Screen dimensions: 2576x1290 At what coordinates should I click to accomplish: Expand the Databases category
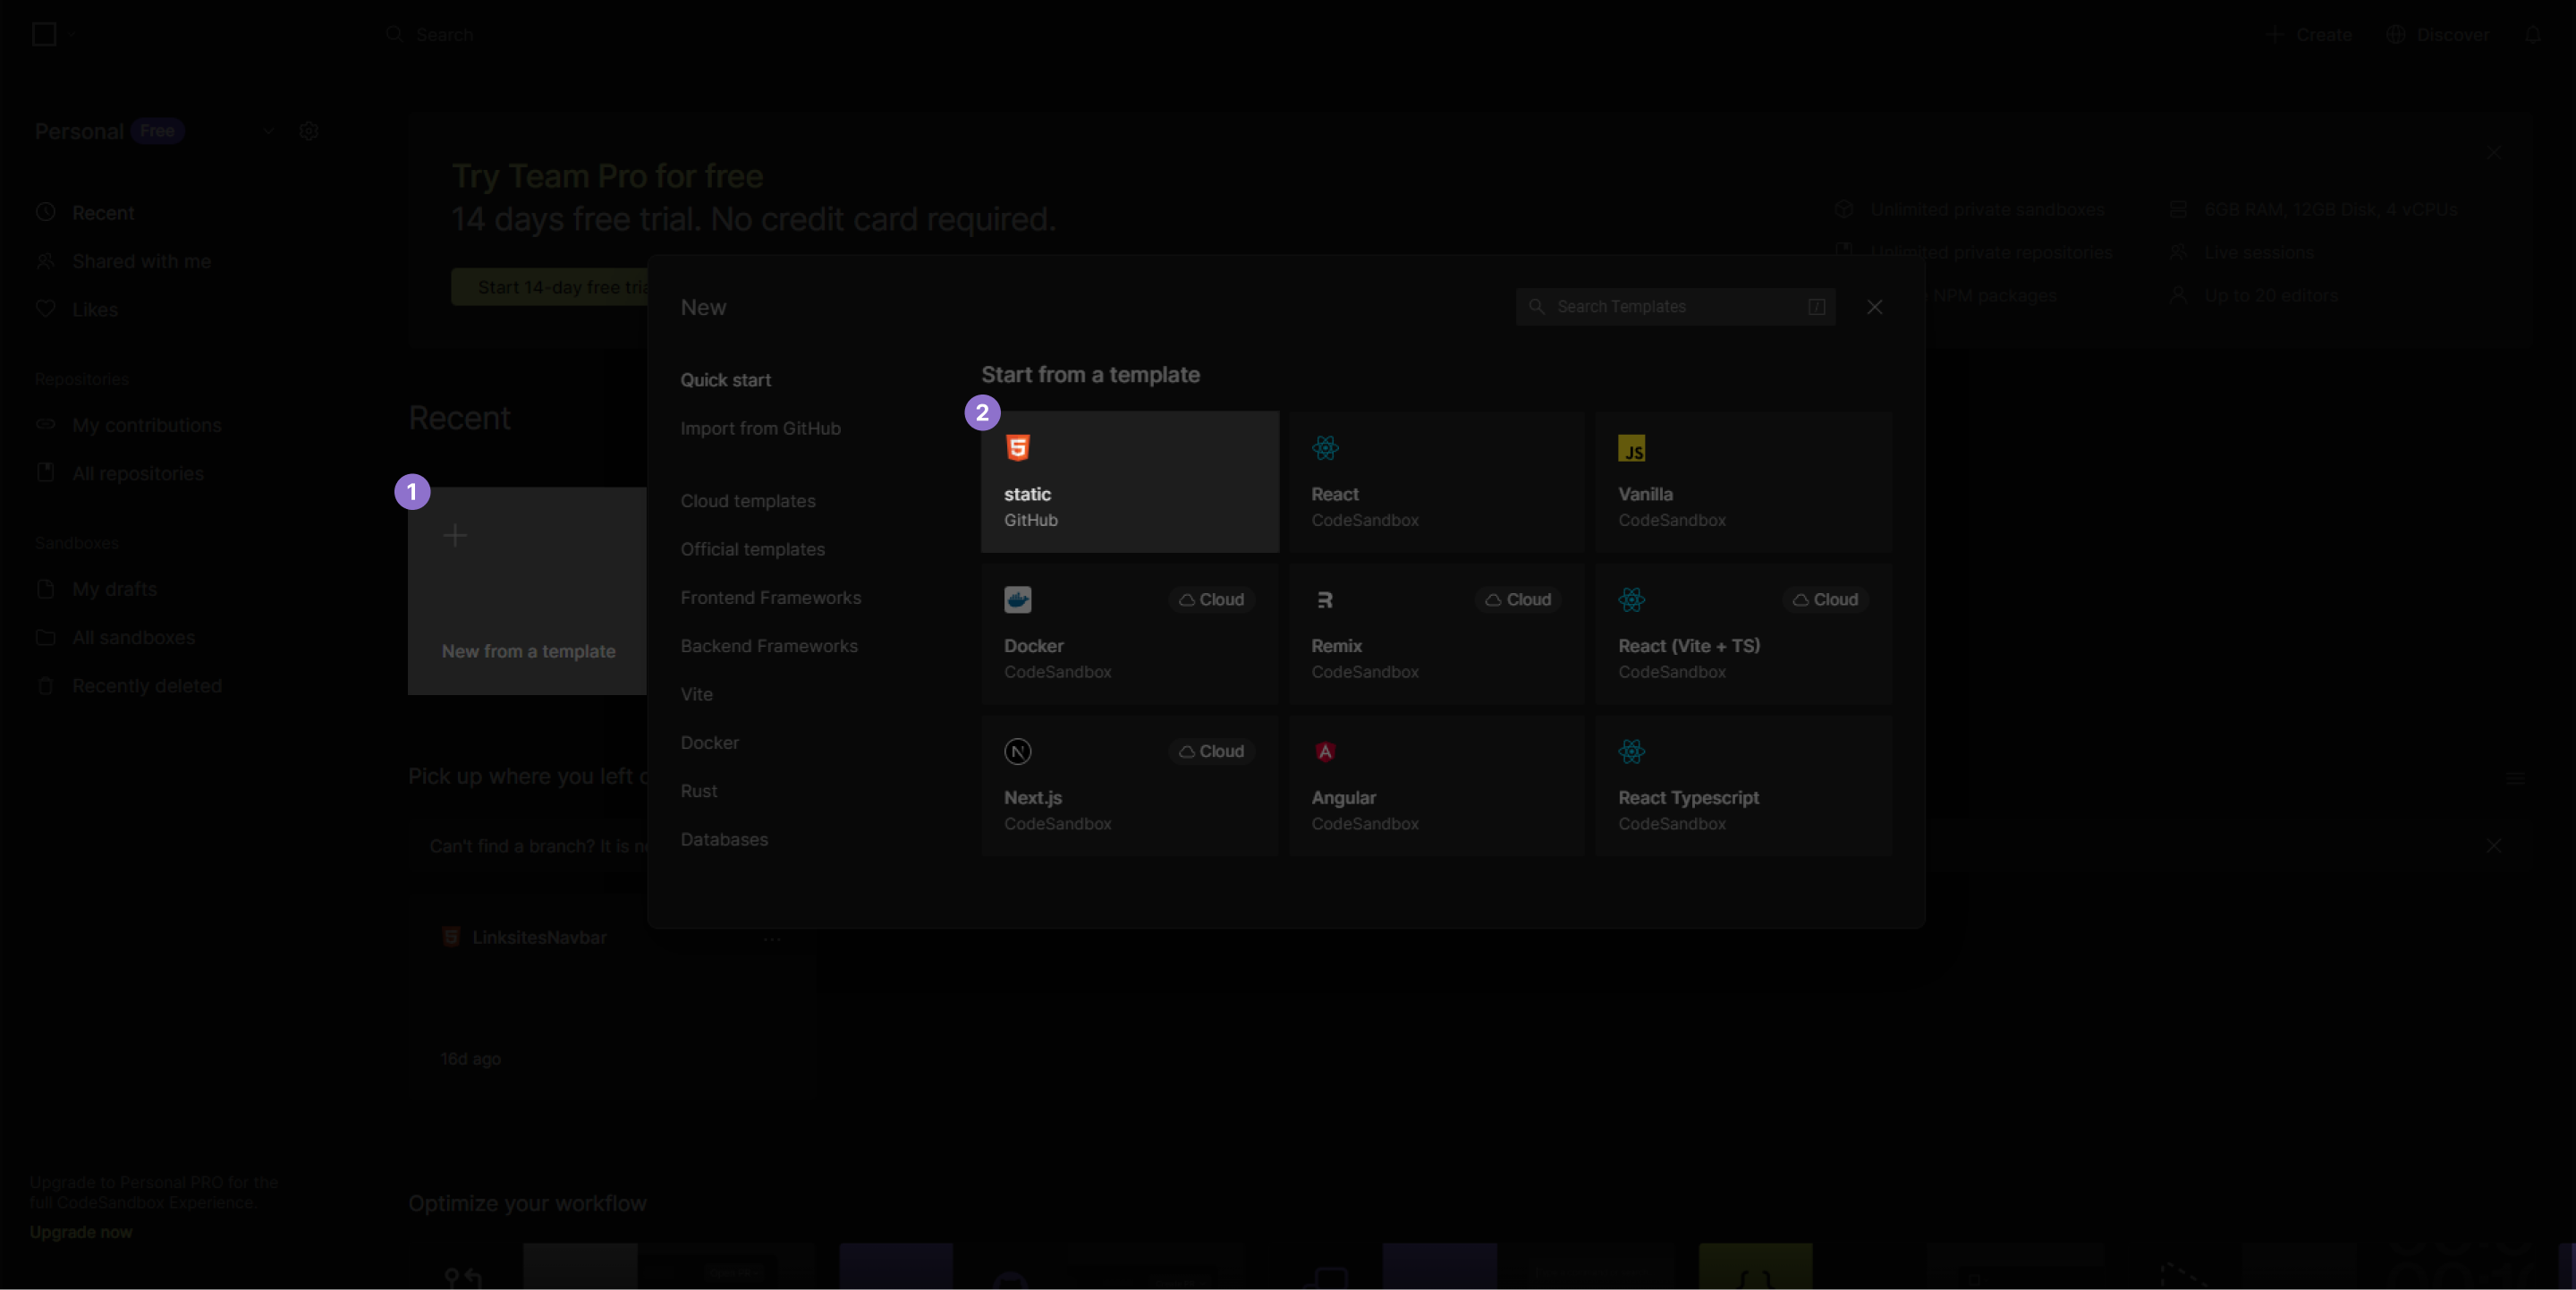pos(724,839)
